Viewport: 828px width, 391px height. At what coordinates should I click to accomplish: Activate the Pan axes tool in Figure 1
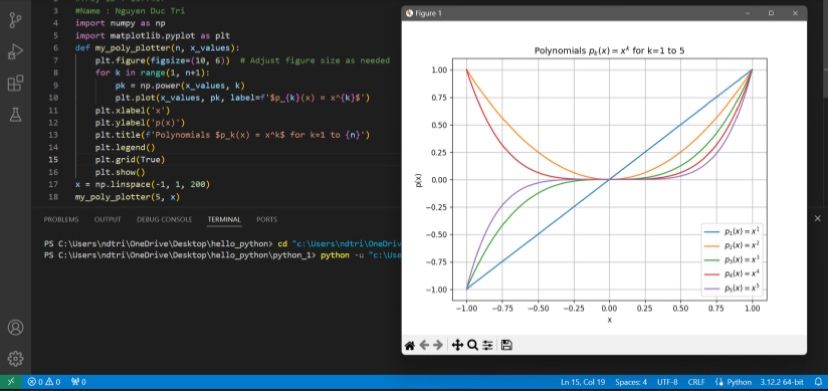pyautogui.click(x=457, y=345)
